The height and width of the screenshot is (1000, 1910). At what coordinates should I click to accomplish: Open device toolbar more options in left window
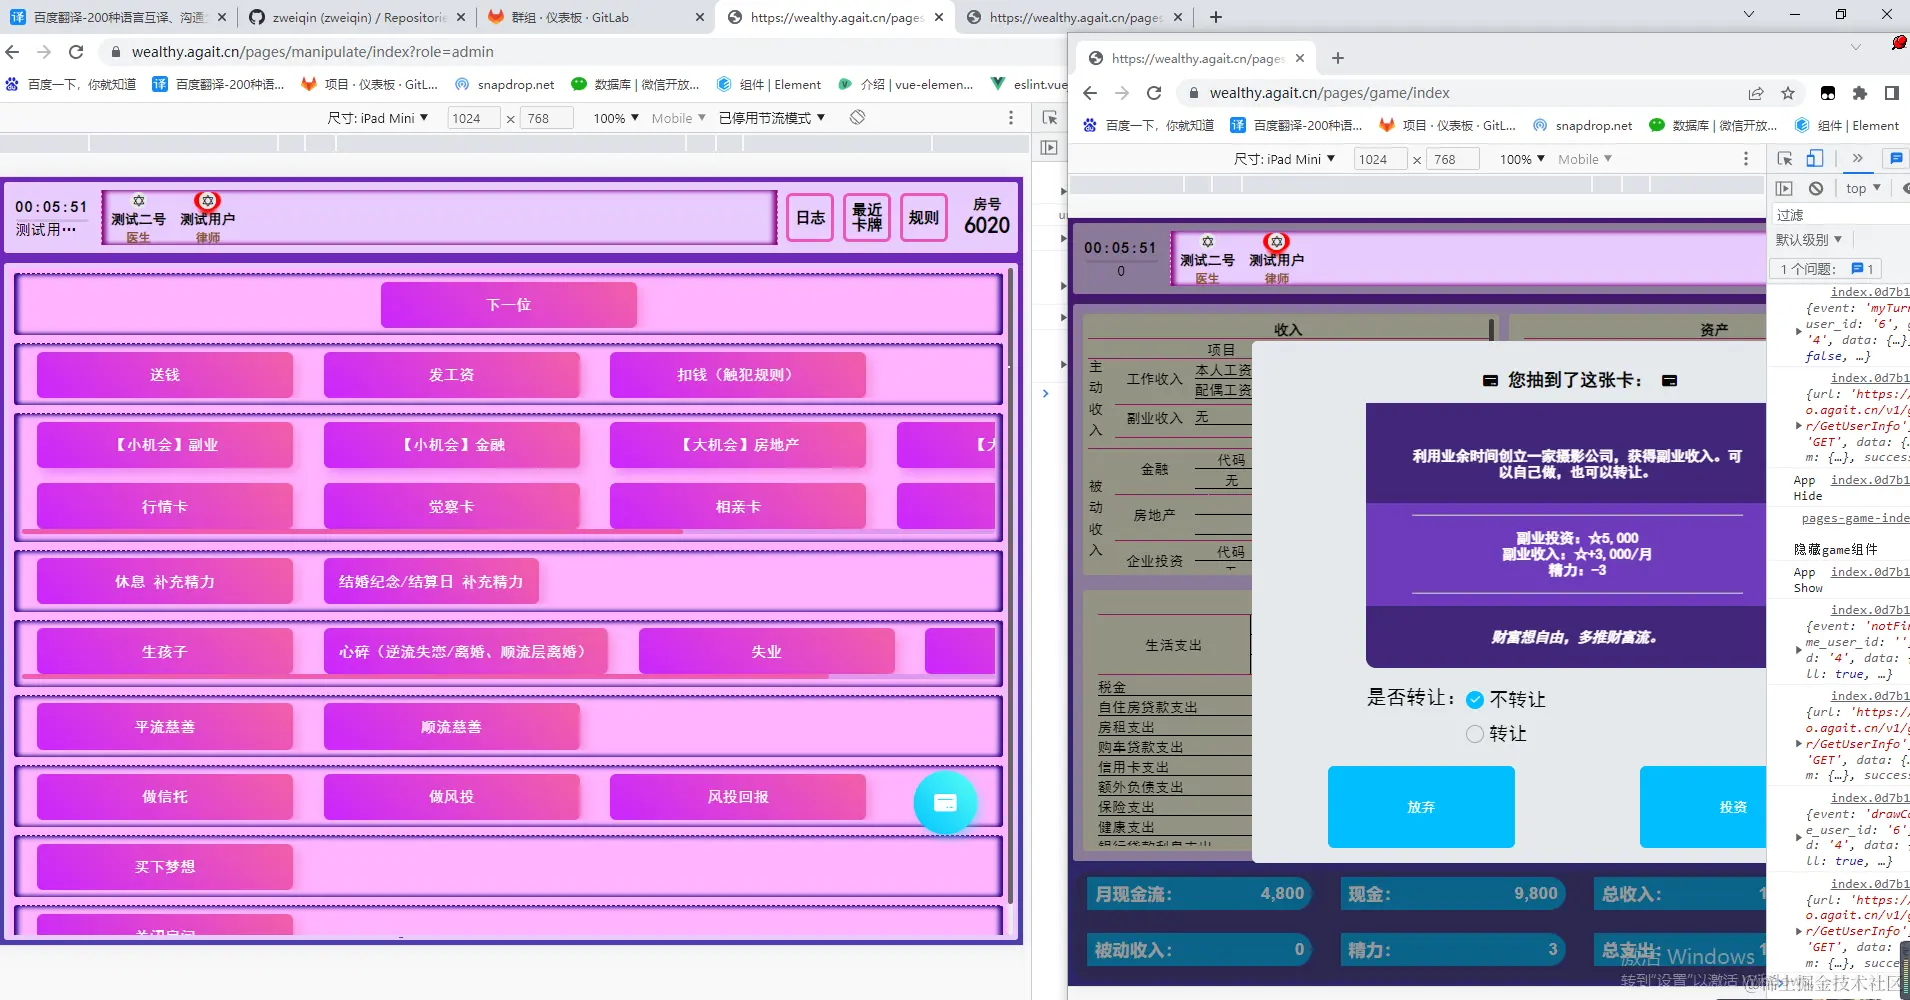1011,118
